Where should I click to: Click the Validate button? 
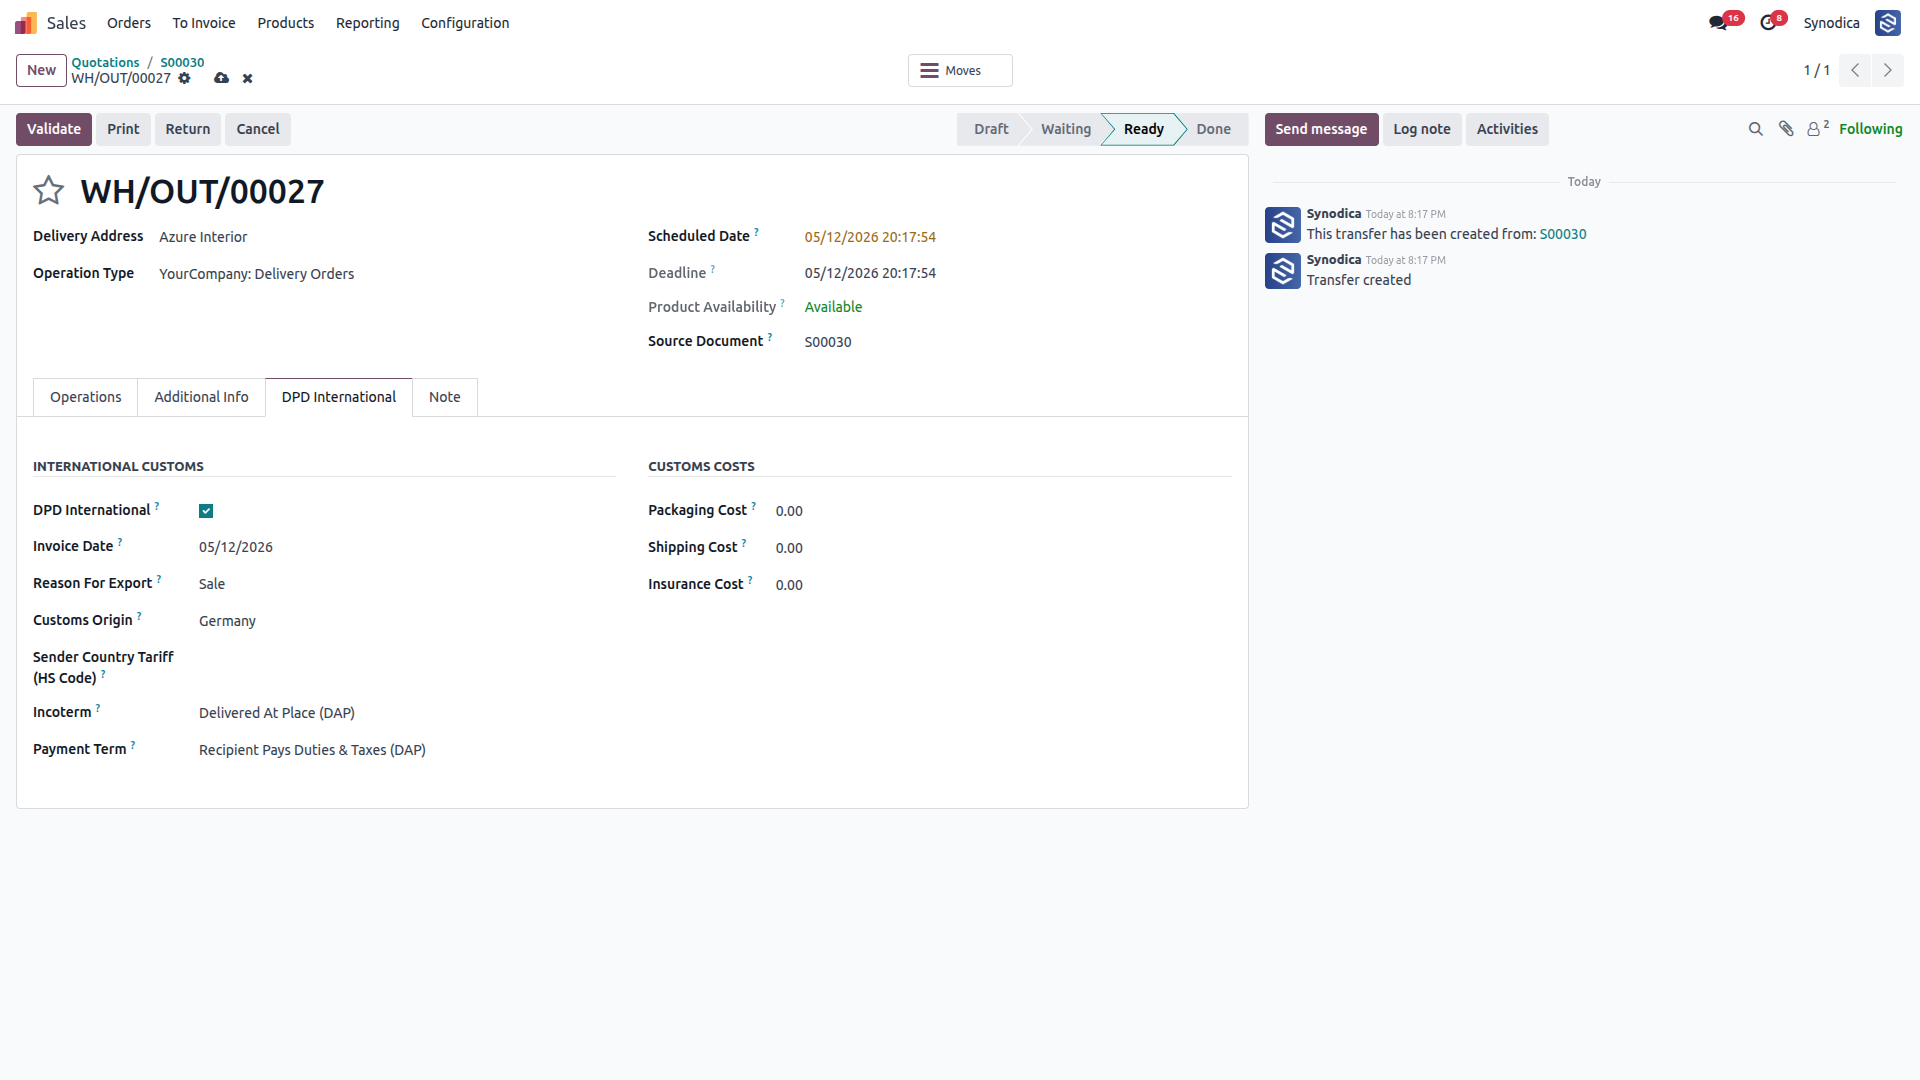pyautogui.click(x=54, y=129)
